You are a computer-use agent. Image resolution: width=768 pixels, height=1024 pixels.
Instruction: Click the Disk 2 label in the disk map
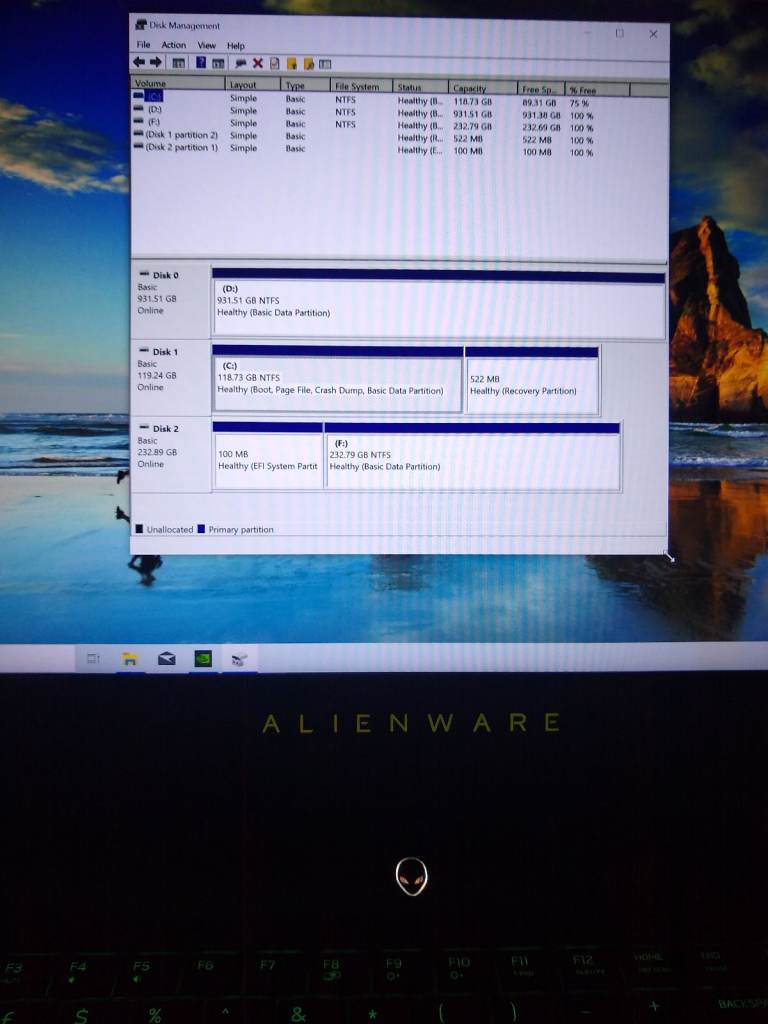pos(165,429)
